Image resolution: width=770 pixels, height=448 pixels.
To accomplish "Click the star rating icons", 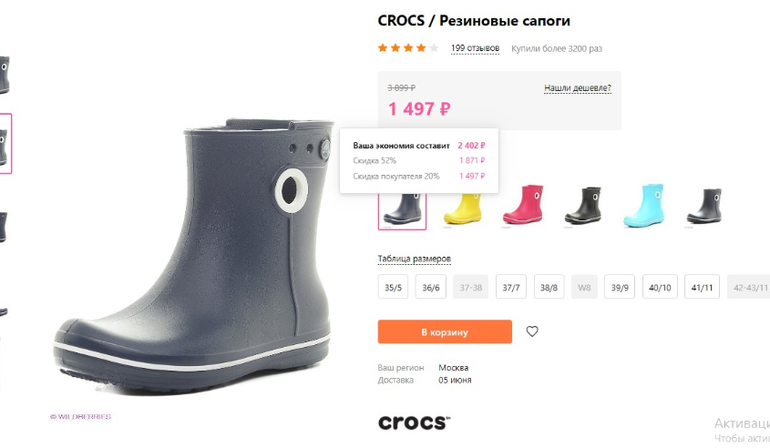I will [408, 48].
